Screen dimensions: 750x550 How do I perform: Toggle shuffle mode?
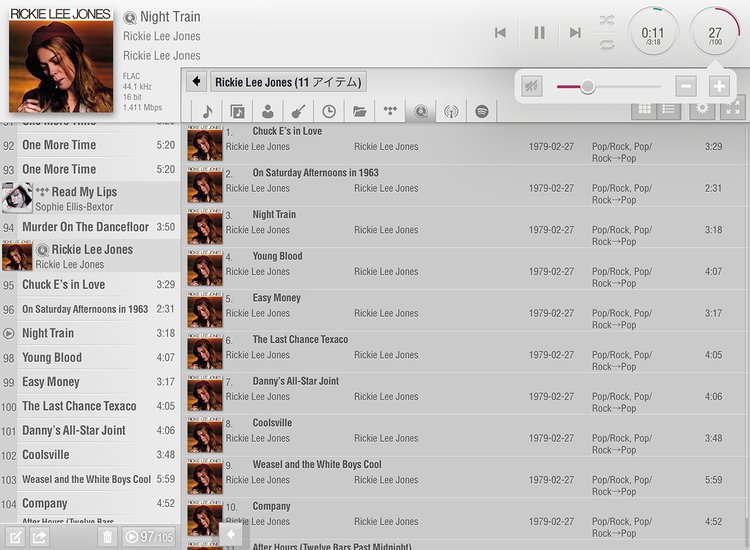[607, 20]
